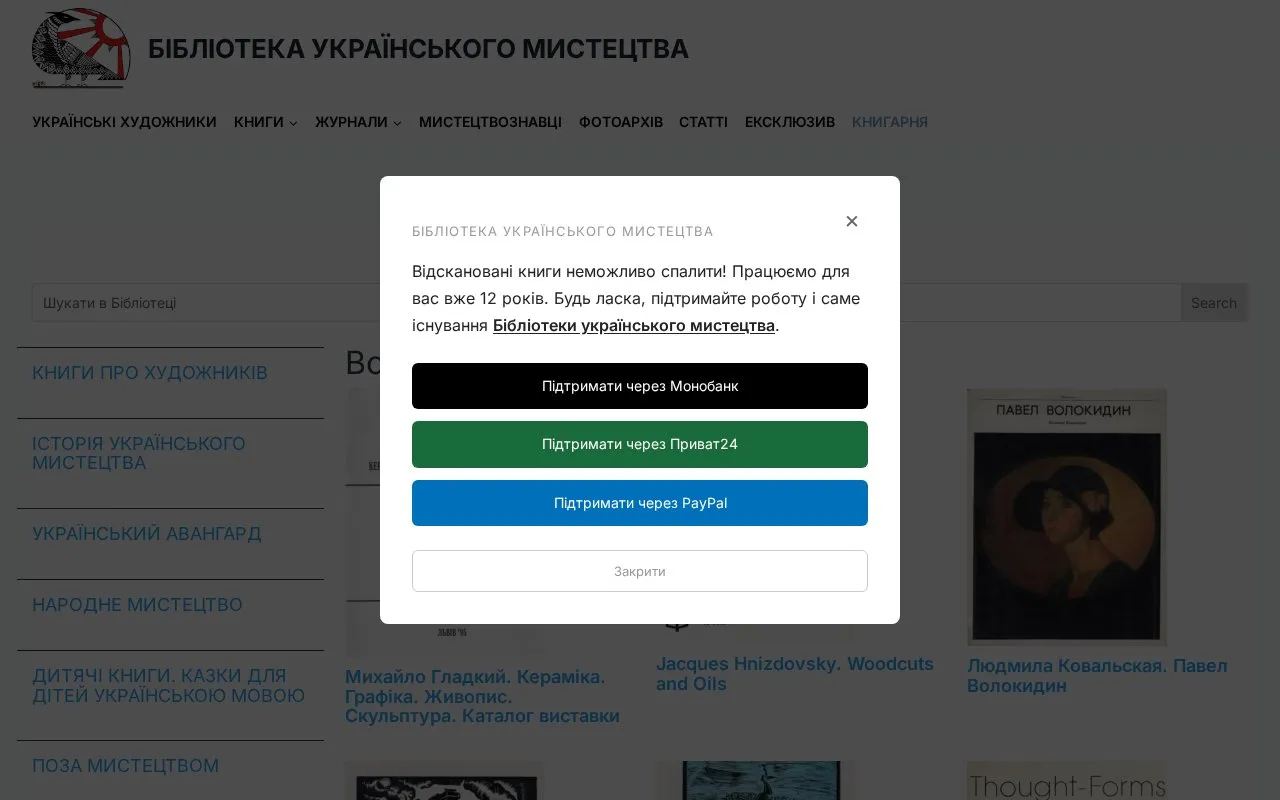This screenshot has height=800, width=1280.
Task: Support via Монобанк button
Action: [640, 386]
